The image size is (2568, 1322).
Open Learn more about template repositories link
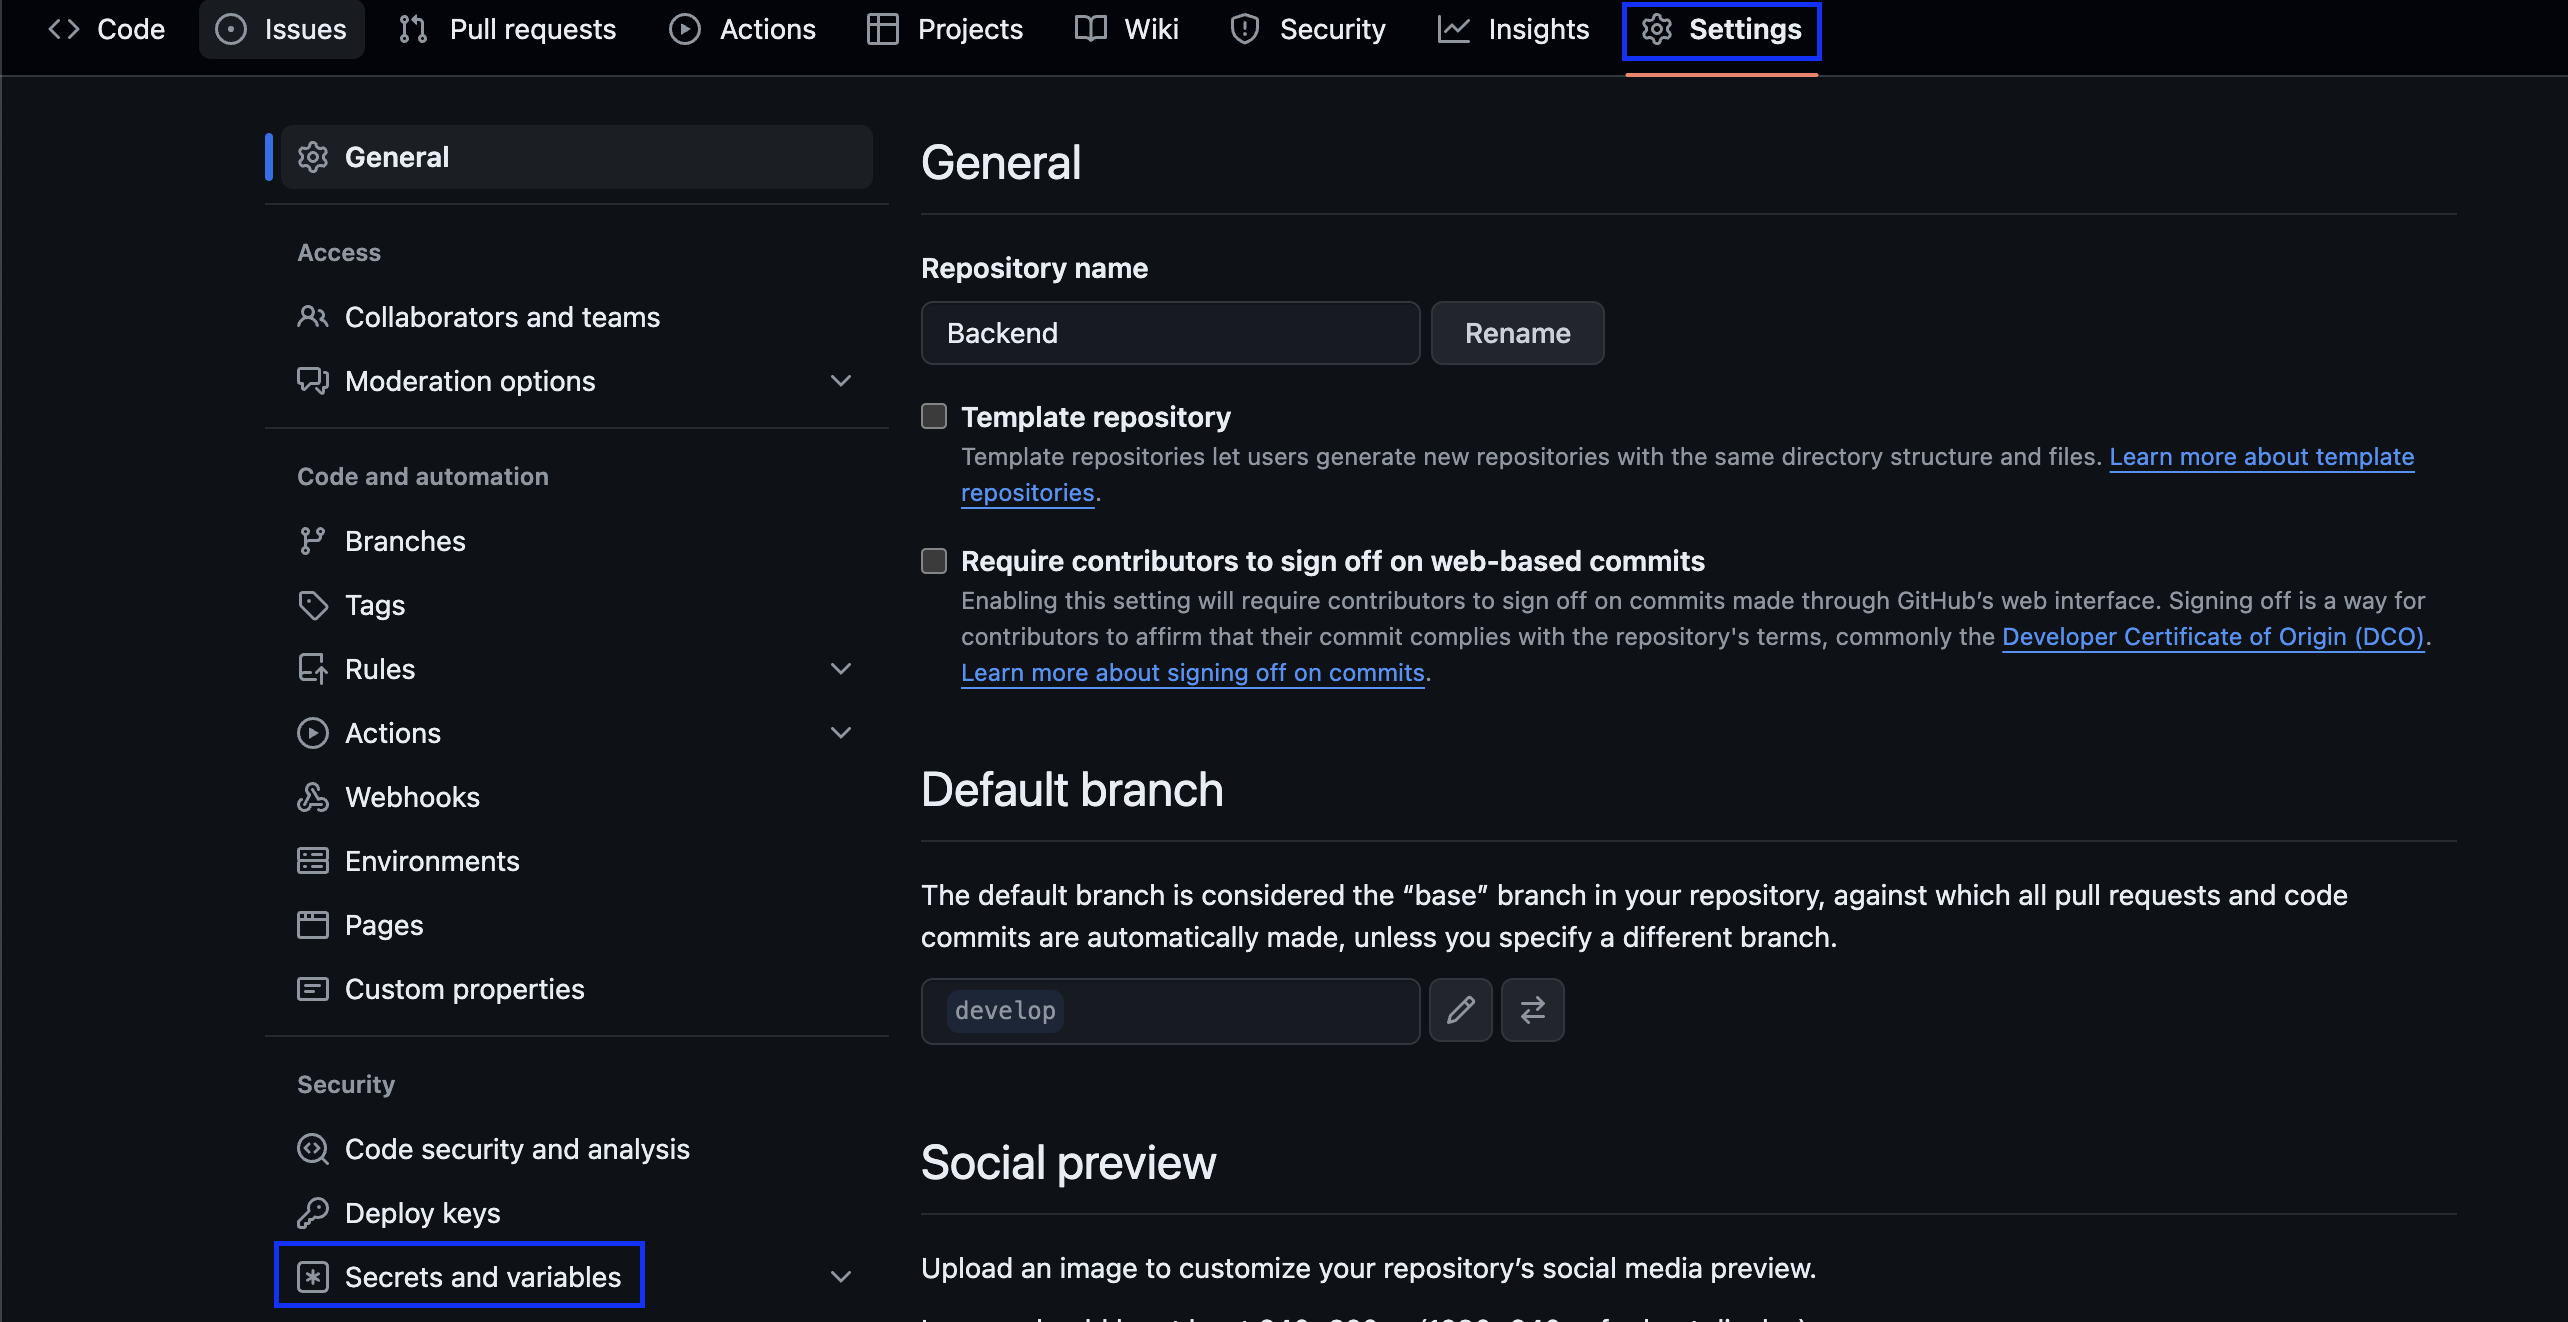(2262, 457)
